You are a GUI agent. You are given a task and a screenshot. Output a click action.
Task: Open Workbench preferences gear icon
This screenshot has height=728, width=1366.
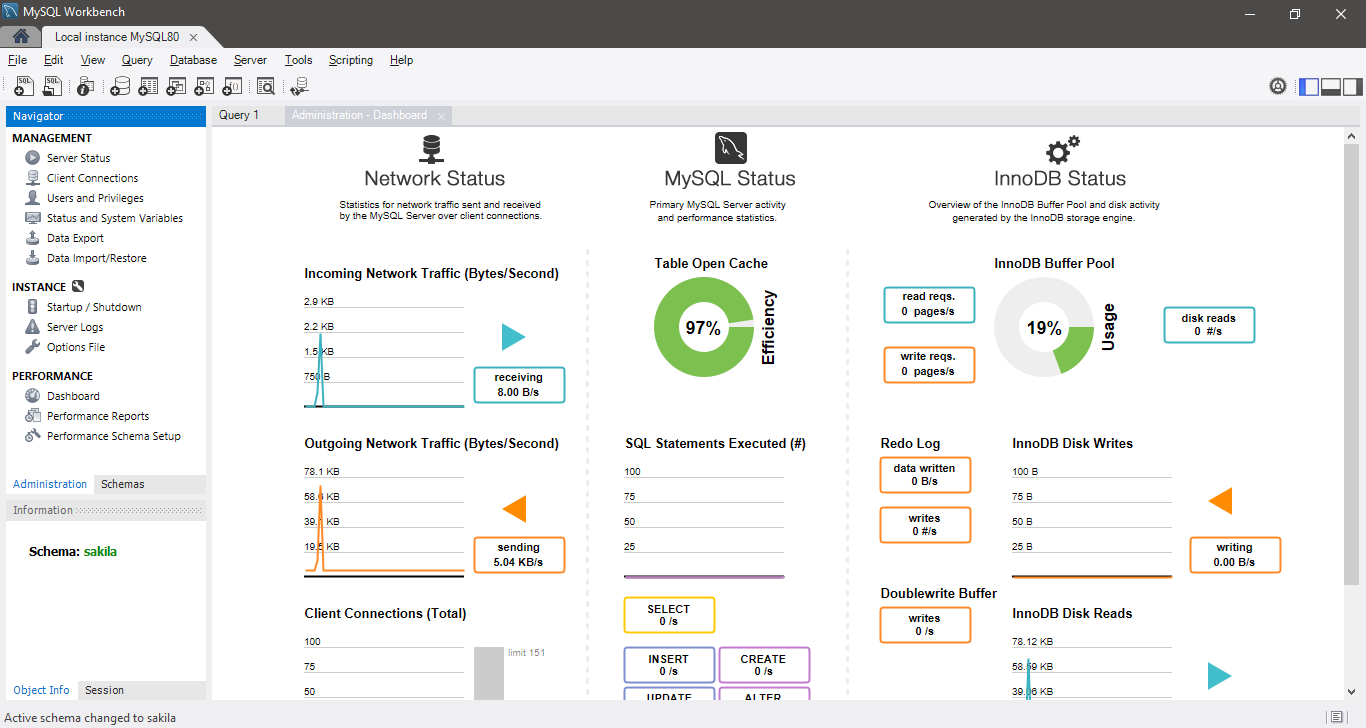tap(1278, 86)
